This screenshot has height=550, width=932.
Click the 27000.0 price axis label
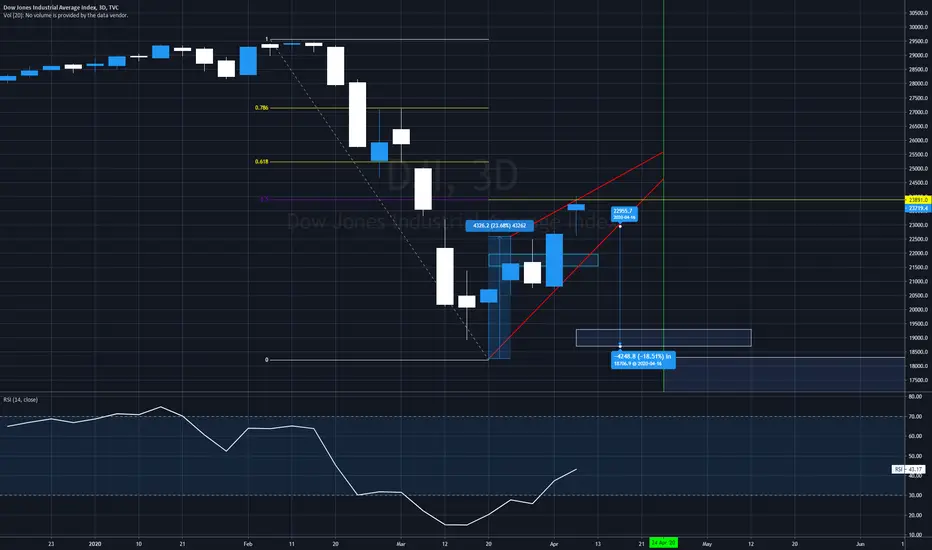pyautogui.click(x=918, y=112)
